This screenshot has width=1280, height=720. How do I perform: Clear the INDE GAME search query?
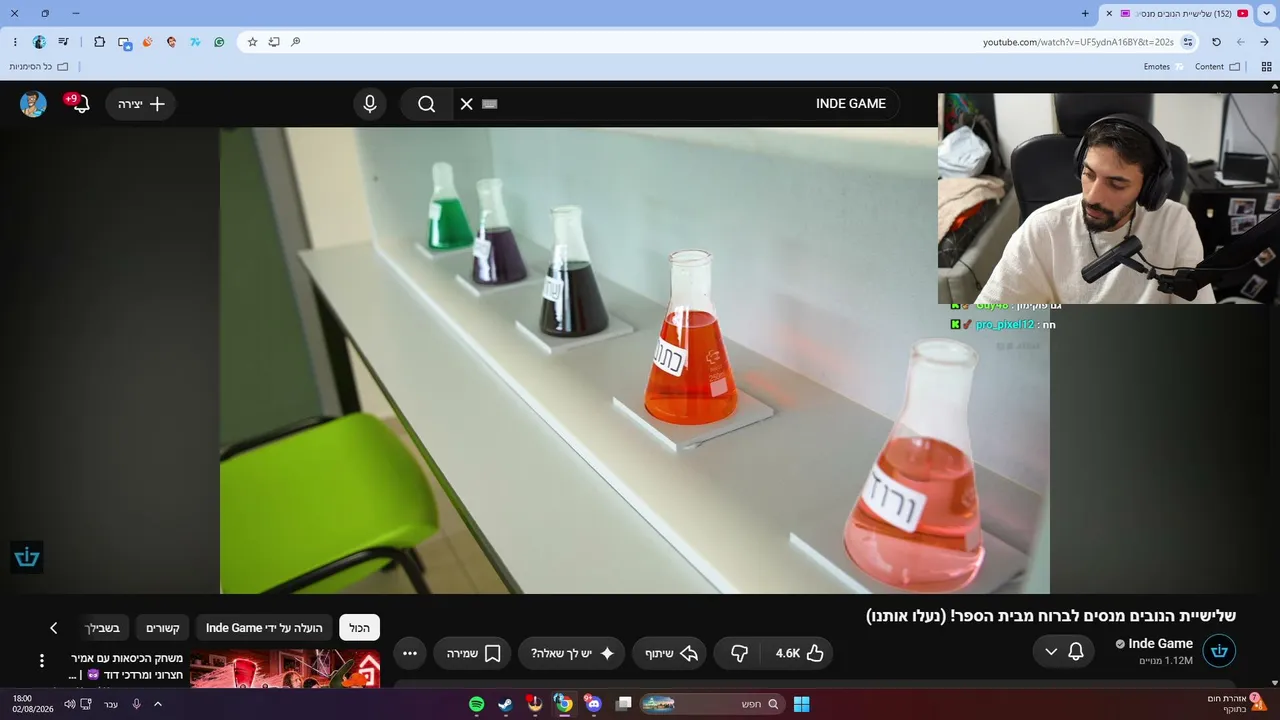tap(466, 104)
